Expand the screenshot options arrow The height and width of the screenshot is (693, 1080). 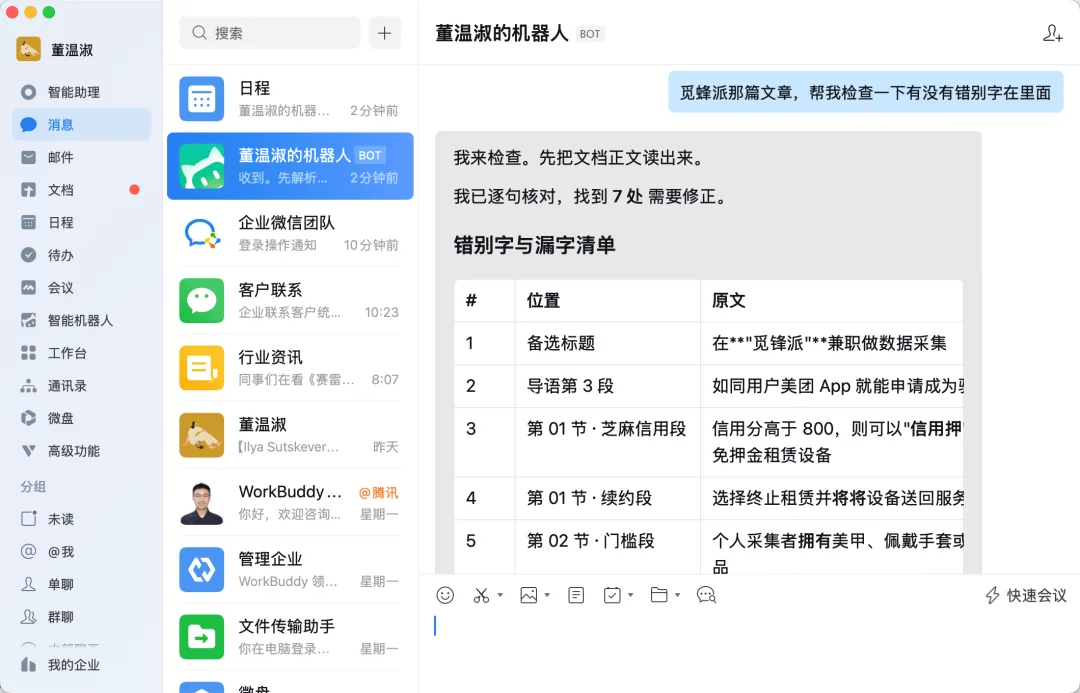click(x=500, y=594)
